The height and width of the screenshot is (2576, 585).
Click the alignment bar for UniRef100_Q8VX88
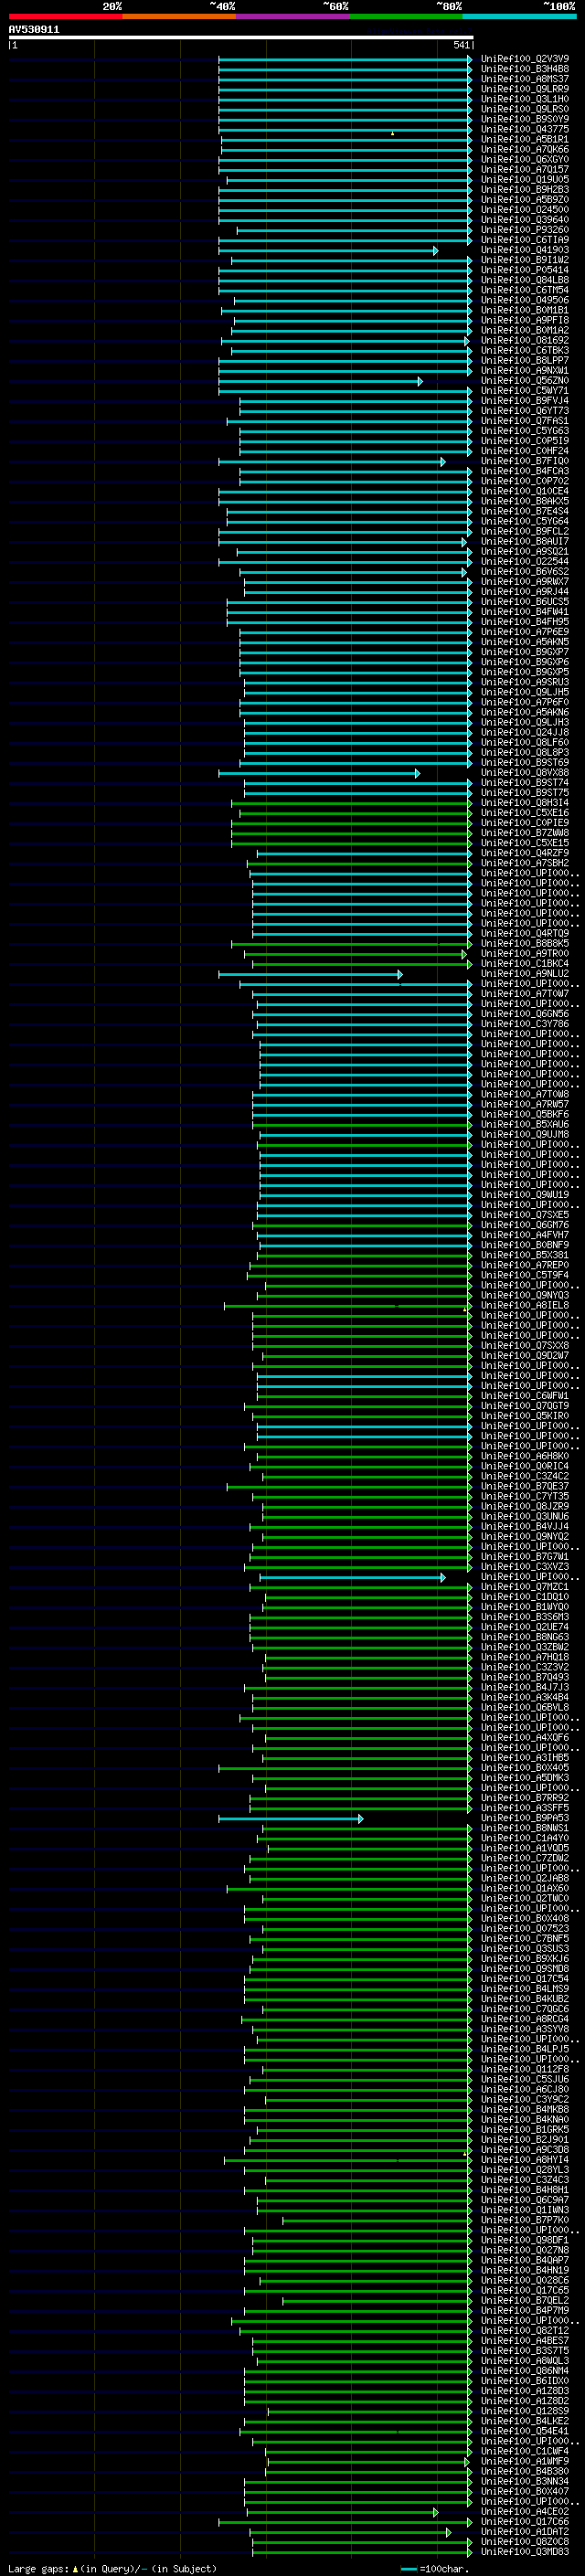click(x=319, y=773)
